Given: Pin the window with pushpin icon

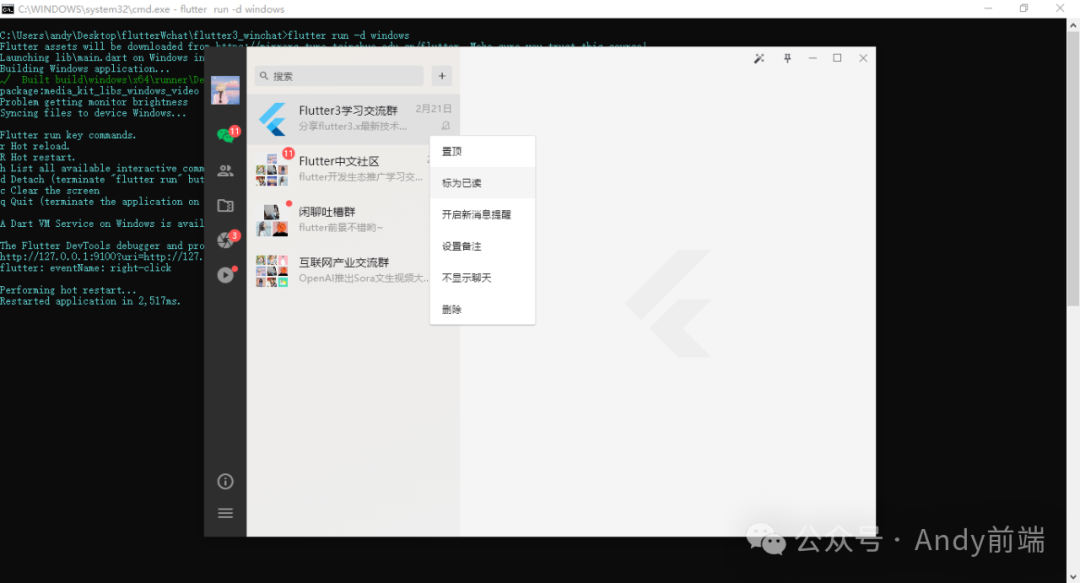Looking at the screenshot, I should click(787, 59).
